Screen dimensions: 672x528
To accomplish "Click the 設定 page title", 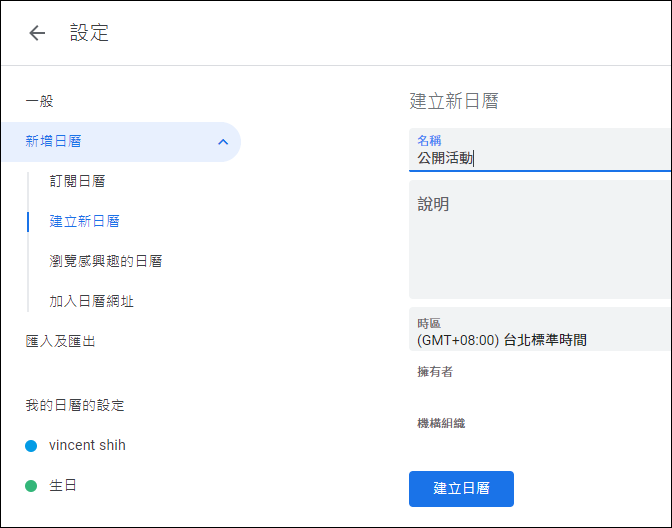I will (89, 33).
